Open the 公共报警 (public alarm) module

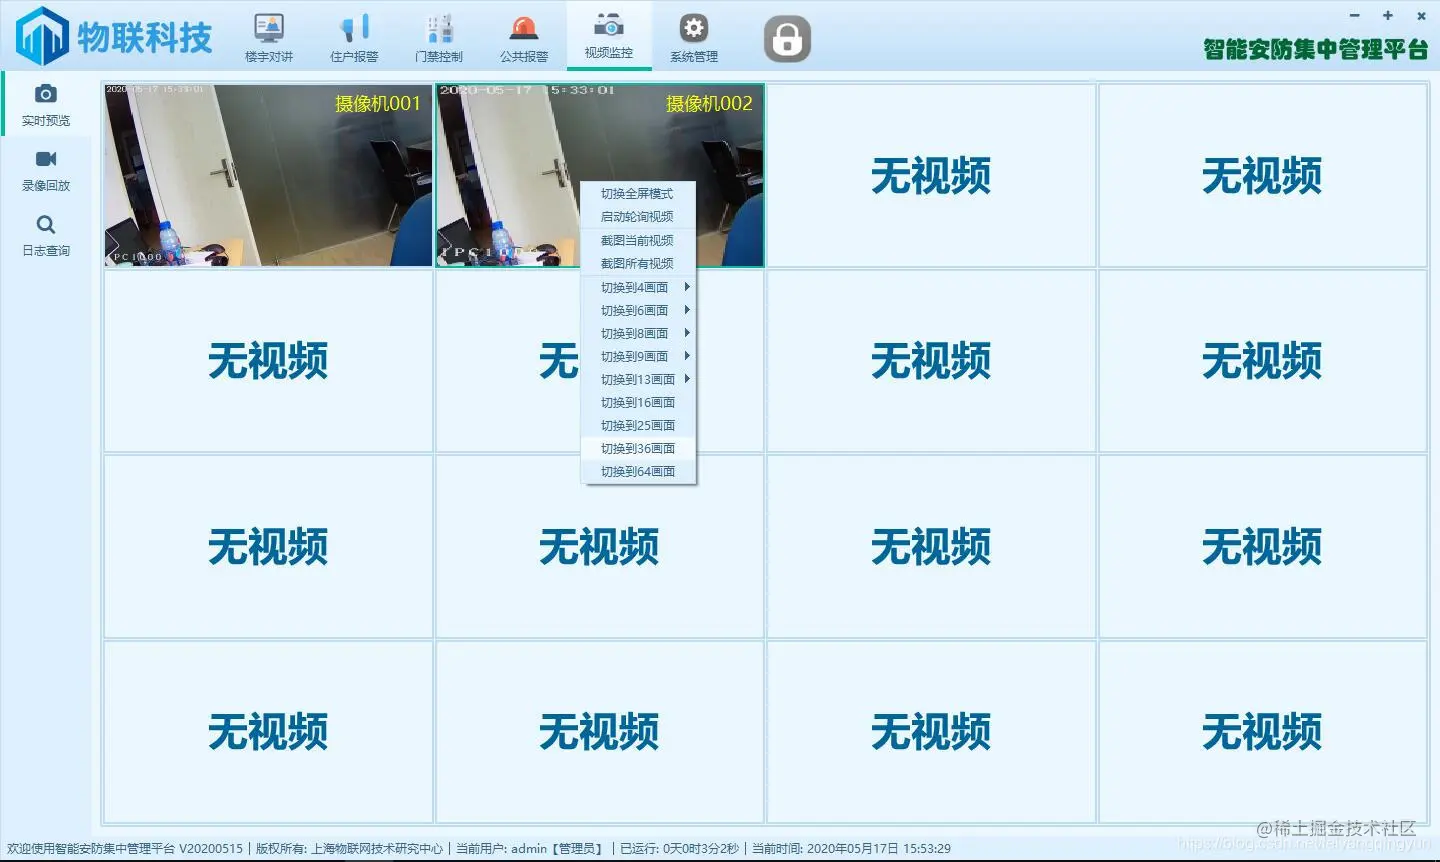[523, 35]
